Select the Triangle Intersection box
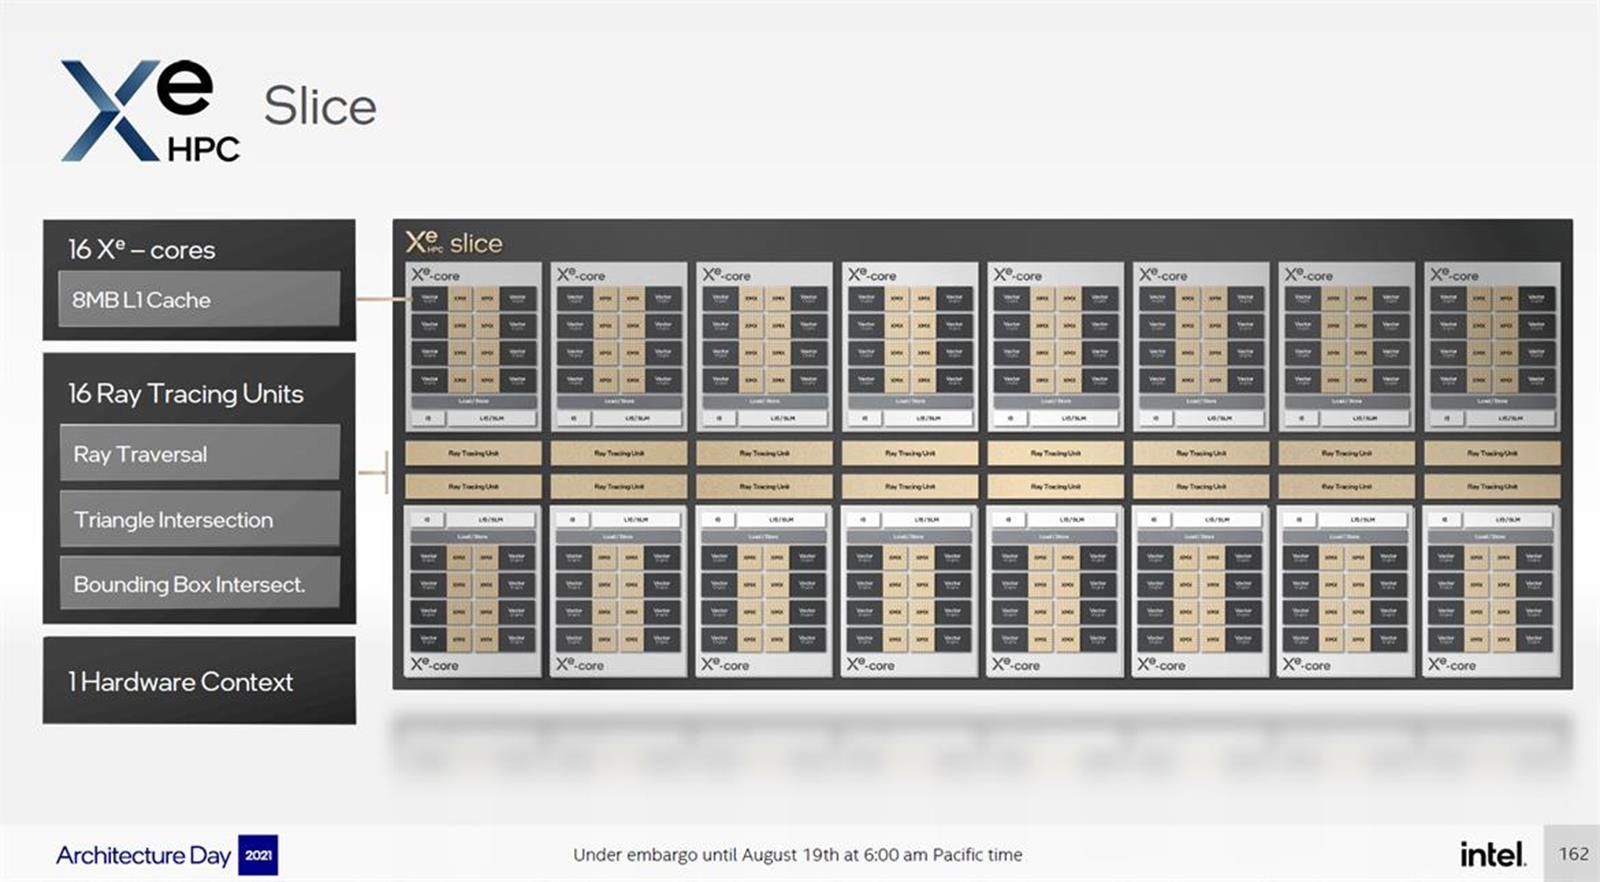Image resolution: width=1600 pixels, height=882 pixels. click(199, 520)
